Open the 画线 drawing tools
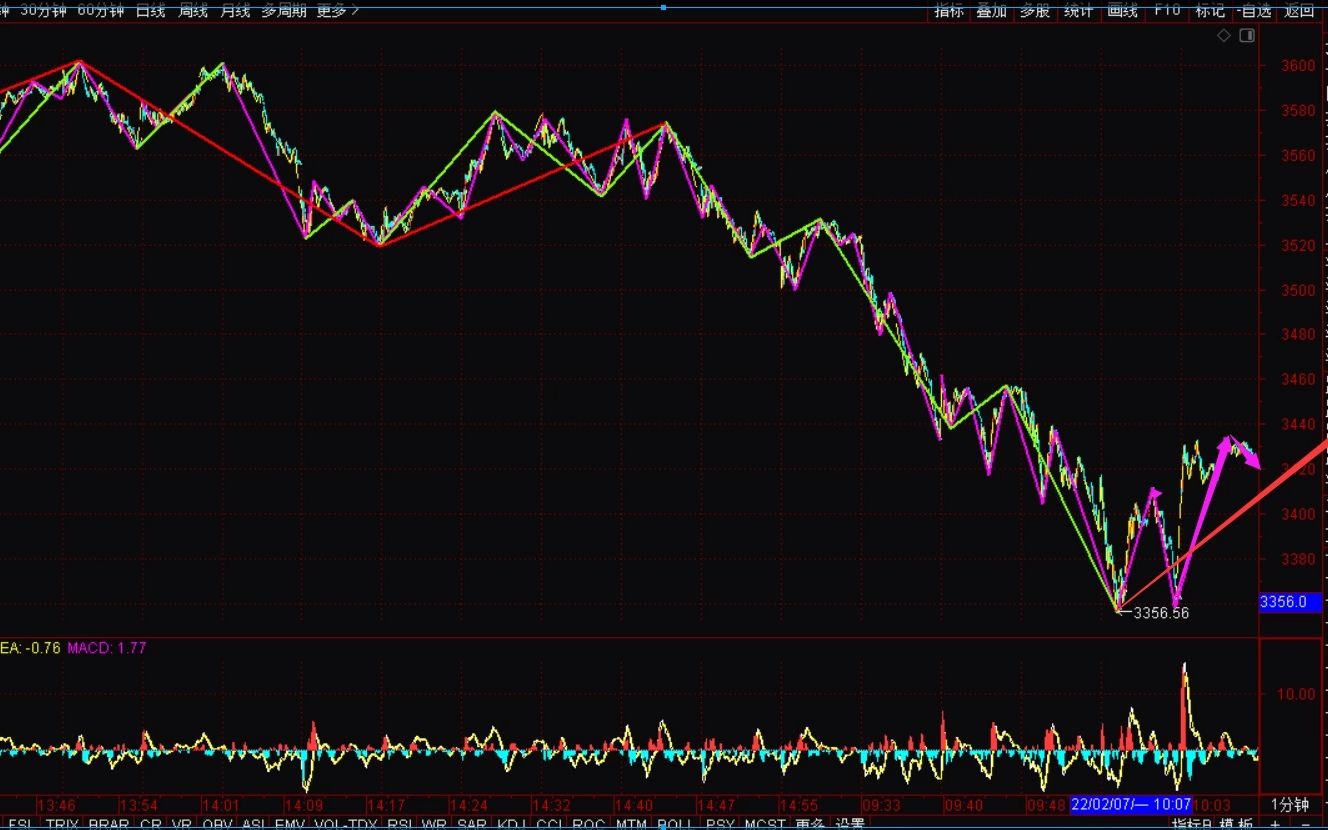The width and height of the screenshot is (1328, 830). click(1122, 10)
